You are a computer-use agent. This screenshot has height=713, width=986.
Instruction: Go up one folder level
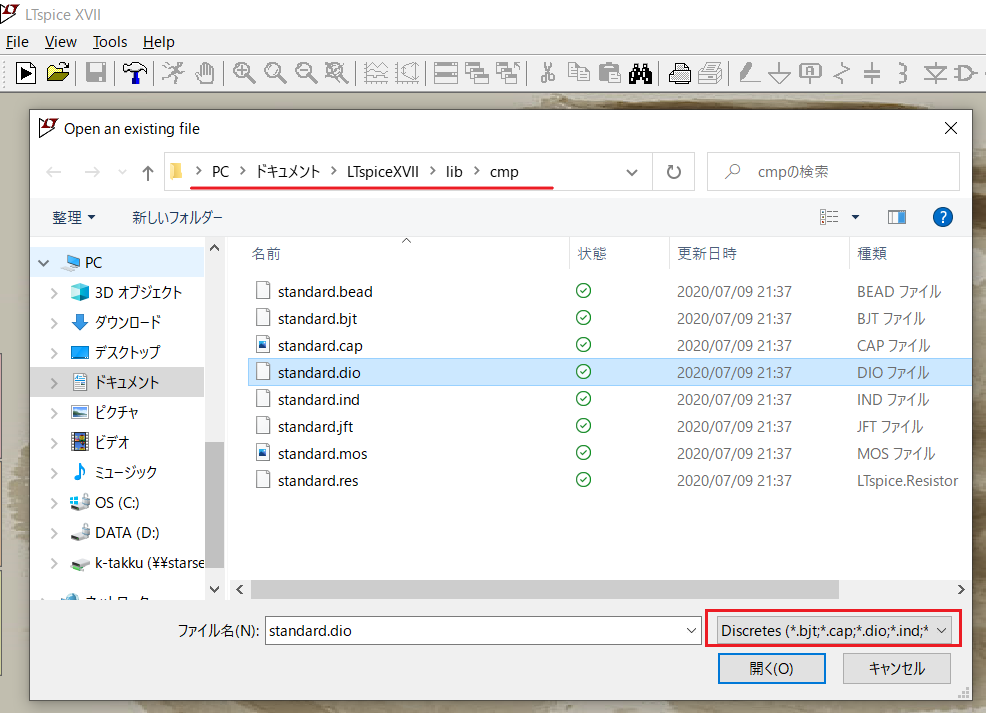pyautogui.click(x=148, y=172)
